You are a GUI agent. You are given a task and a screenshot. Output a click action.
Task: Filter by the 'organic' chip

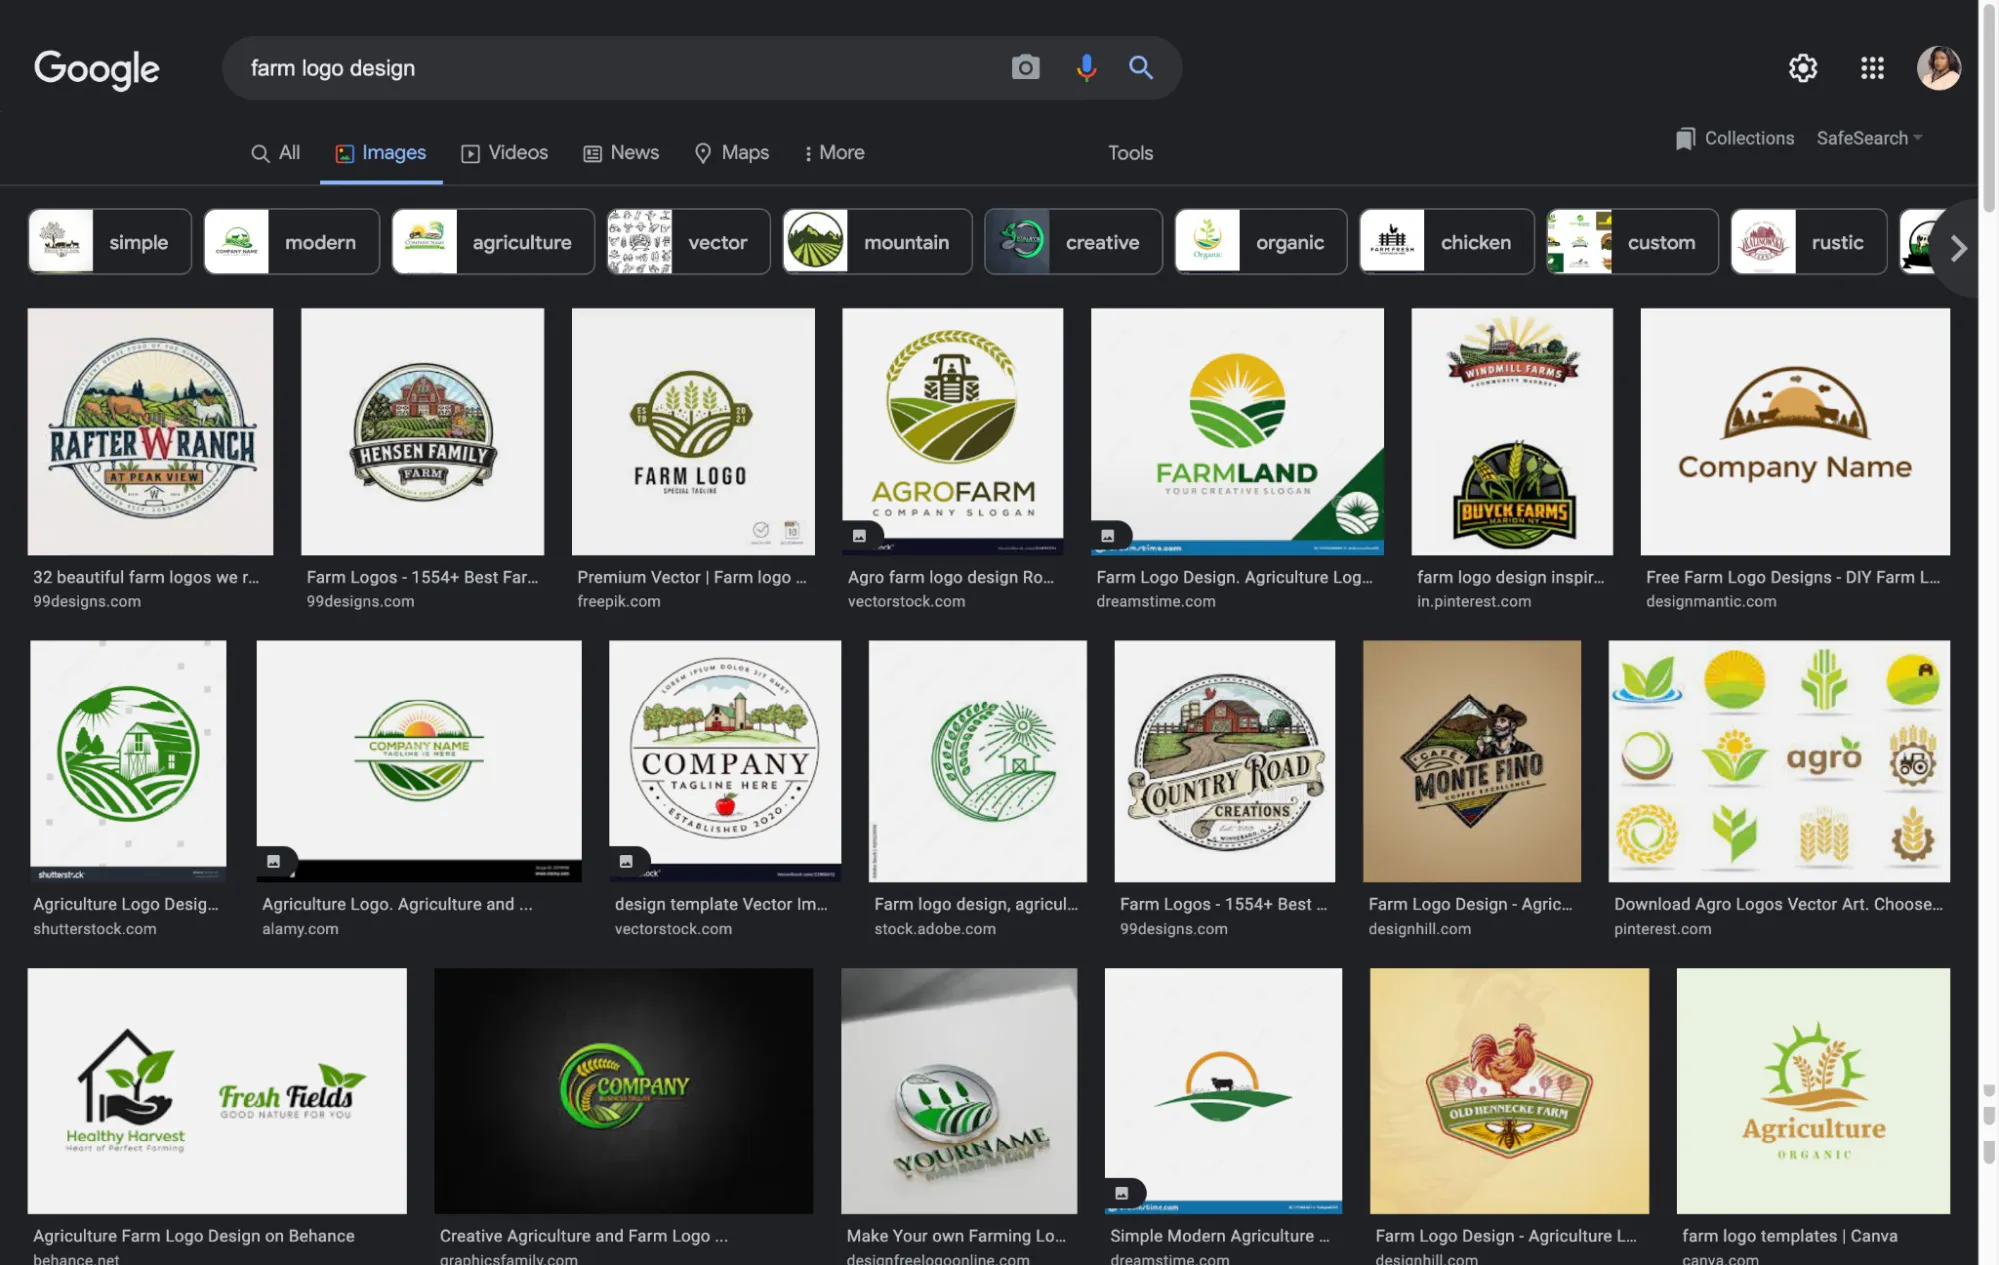click(x=1261, y=242)
